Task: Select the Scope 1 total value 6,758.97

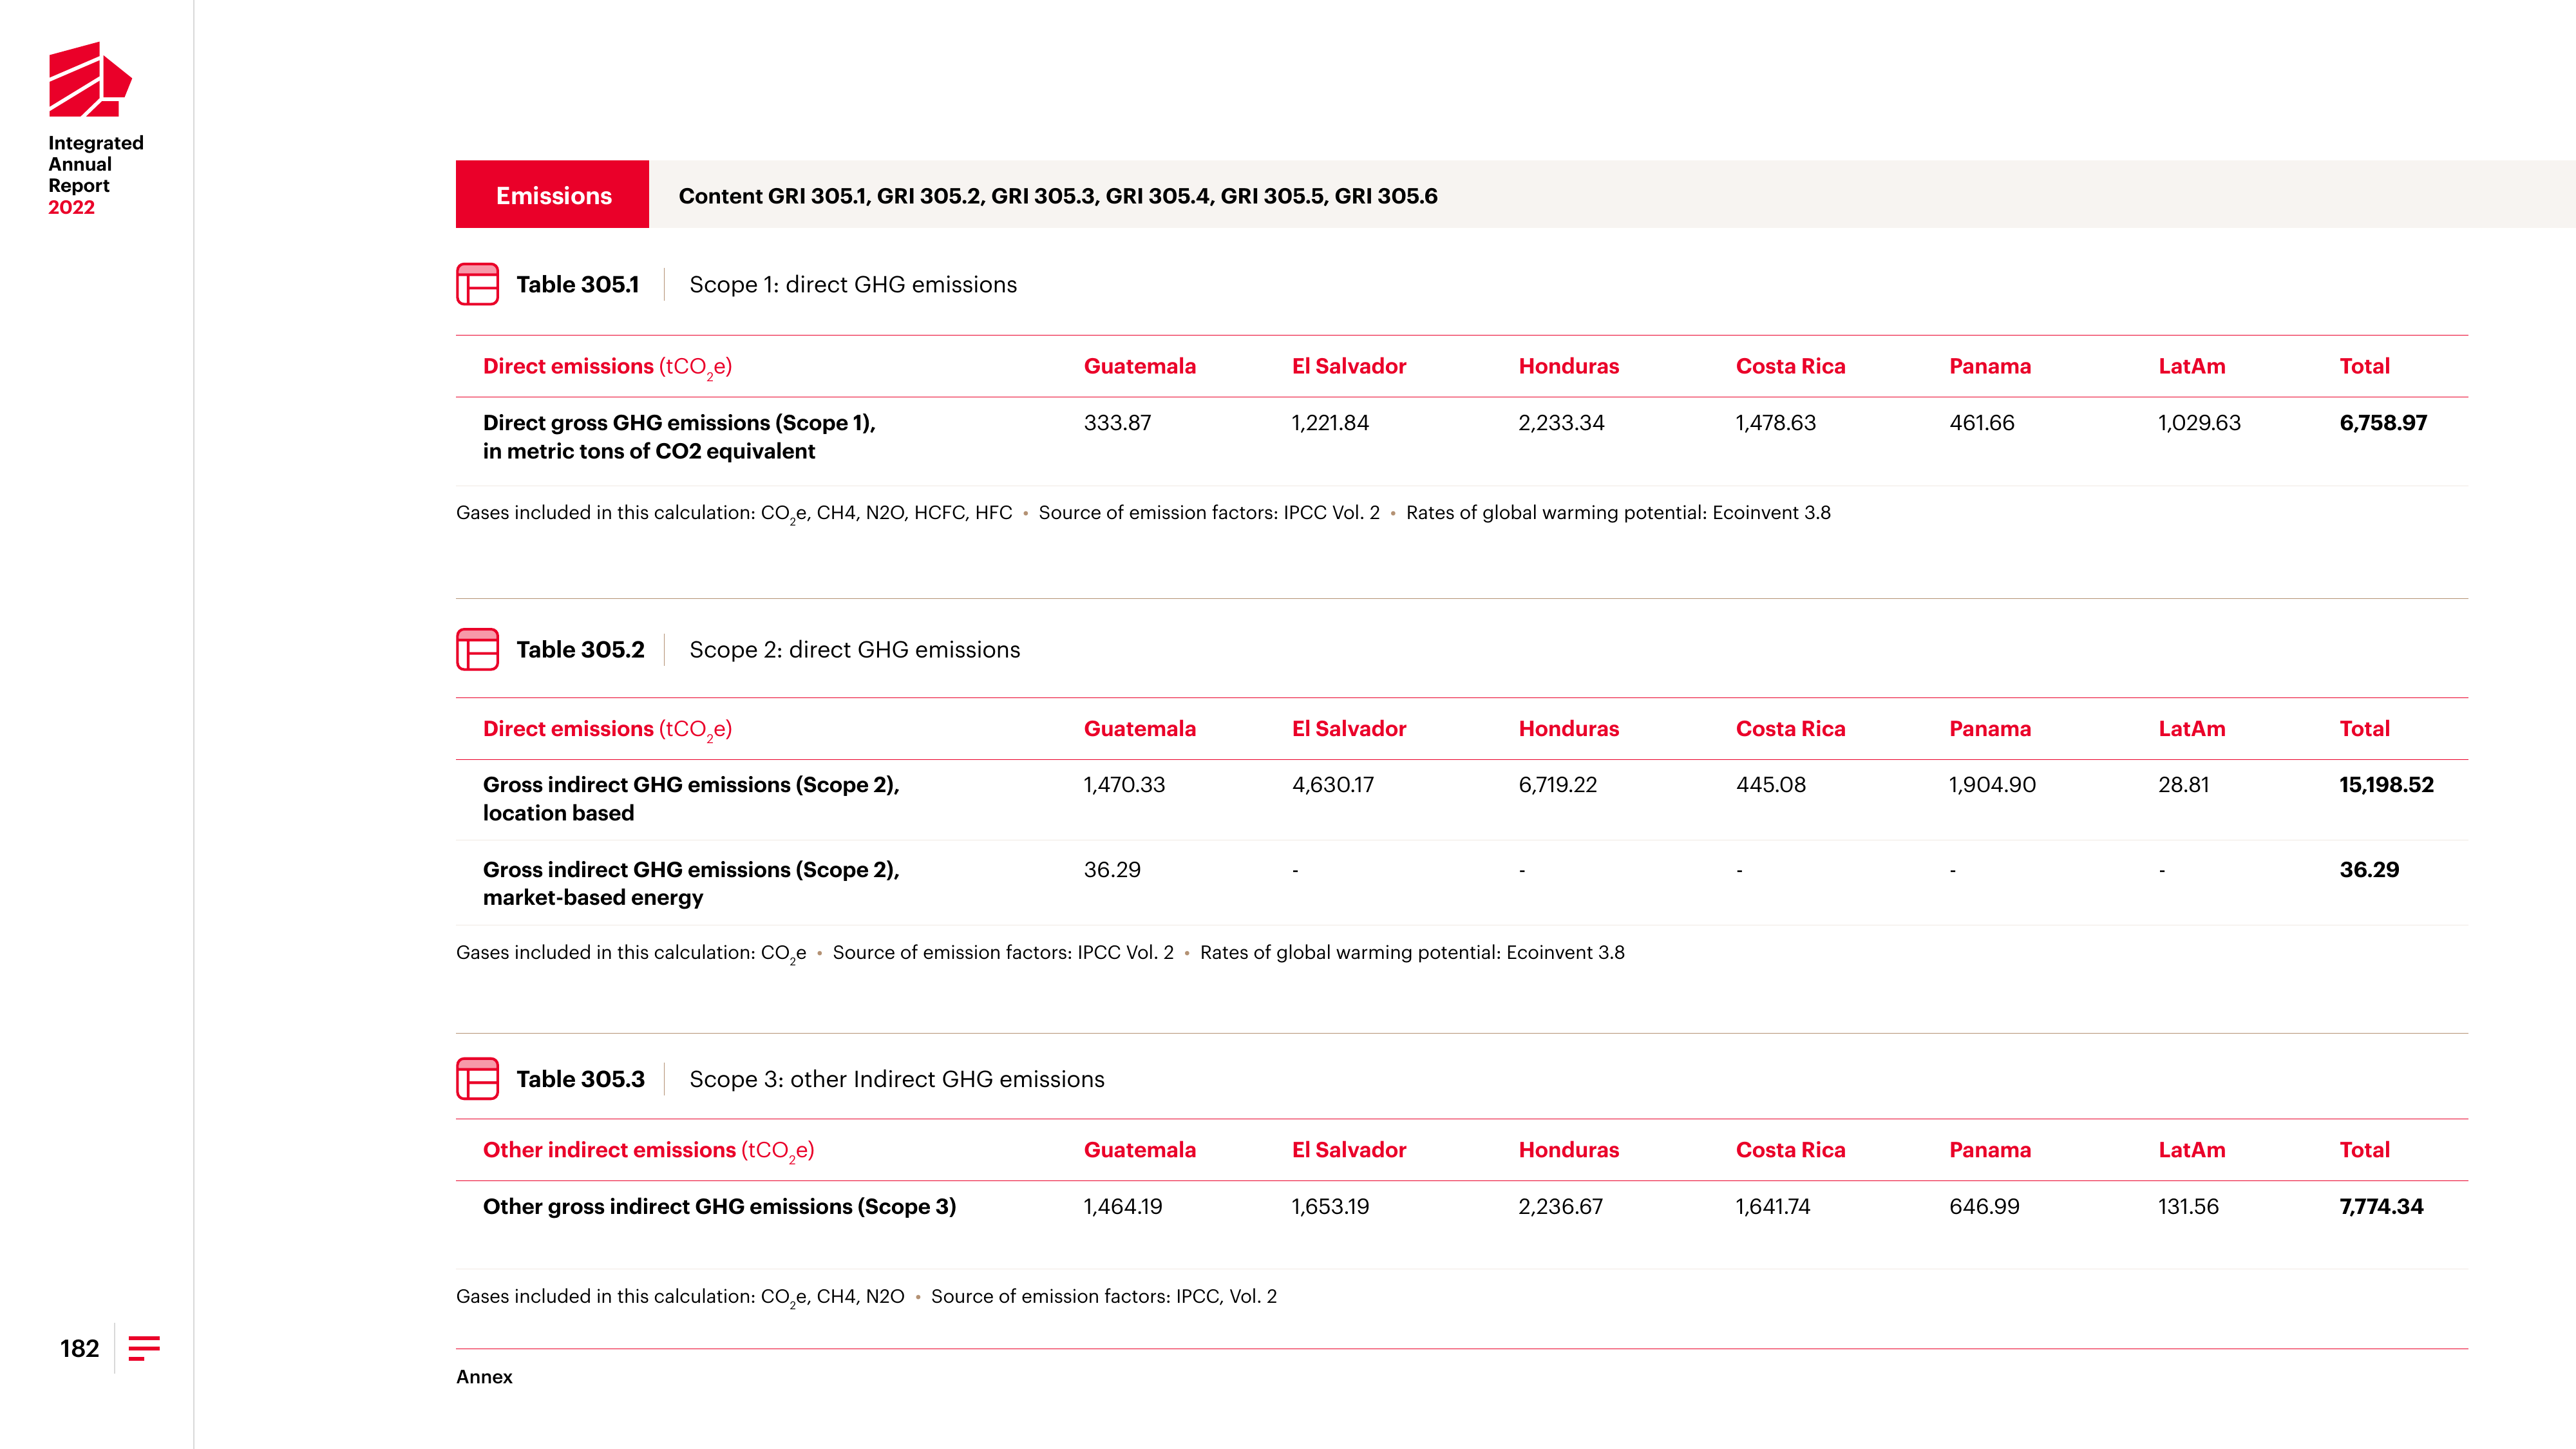Action: 2382,423
